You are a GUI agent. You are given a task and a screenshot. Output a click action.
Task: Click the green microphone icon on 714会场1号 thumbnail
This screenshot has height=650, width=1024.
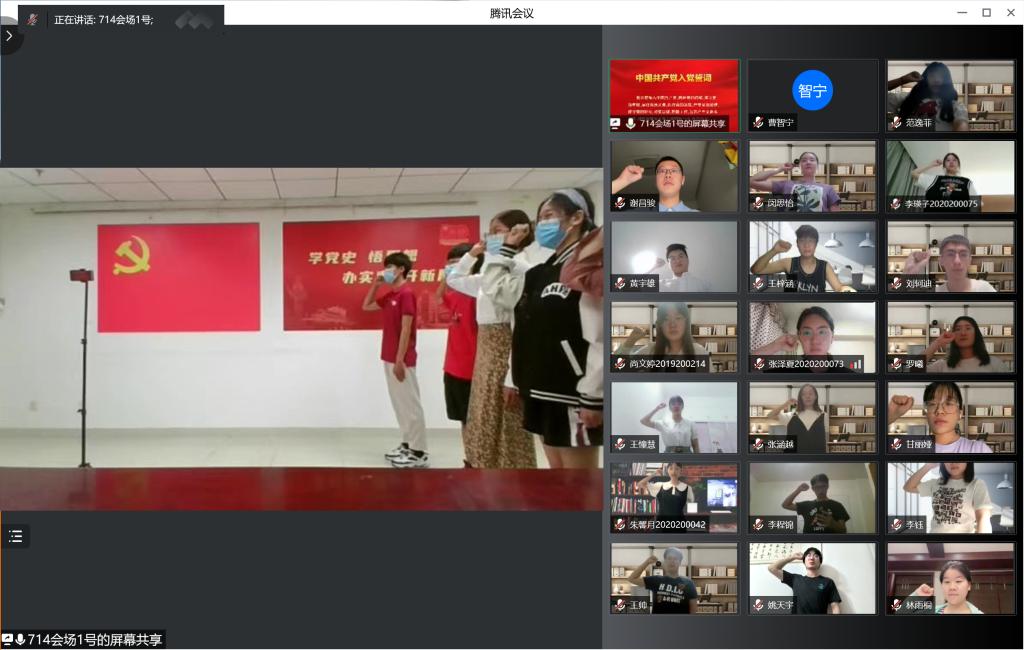click(x=631, y=123)
